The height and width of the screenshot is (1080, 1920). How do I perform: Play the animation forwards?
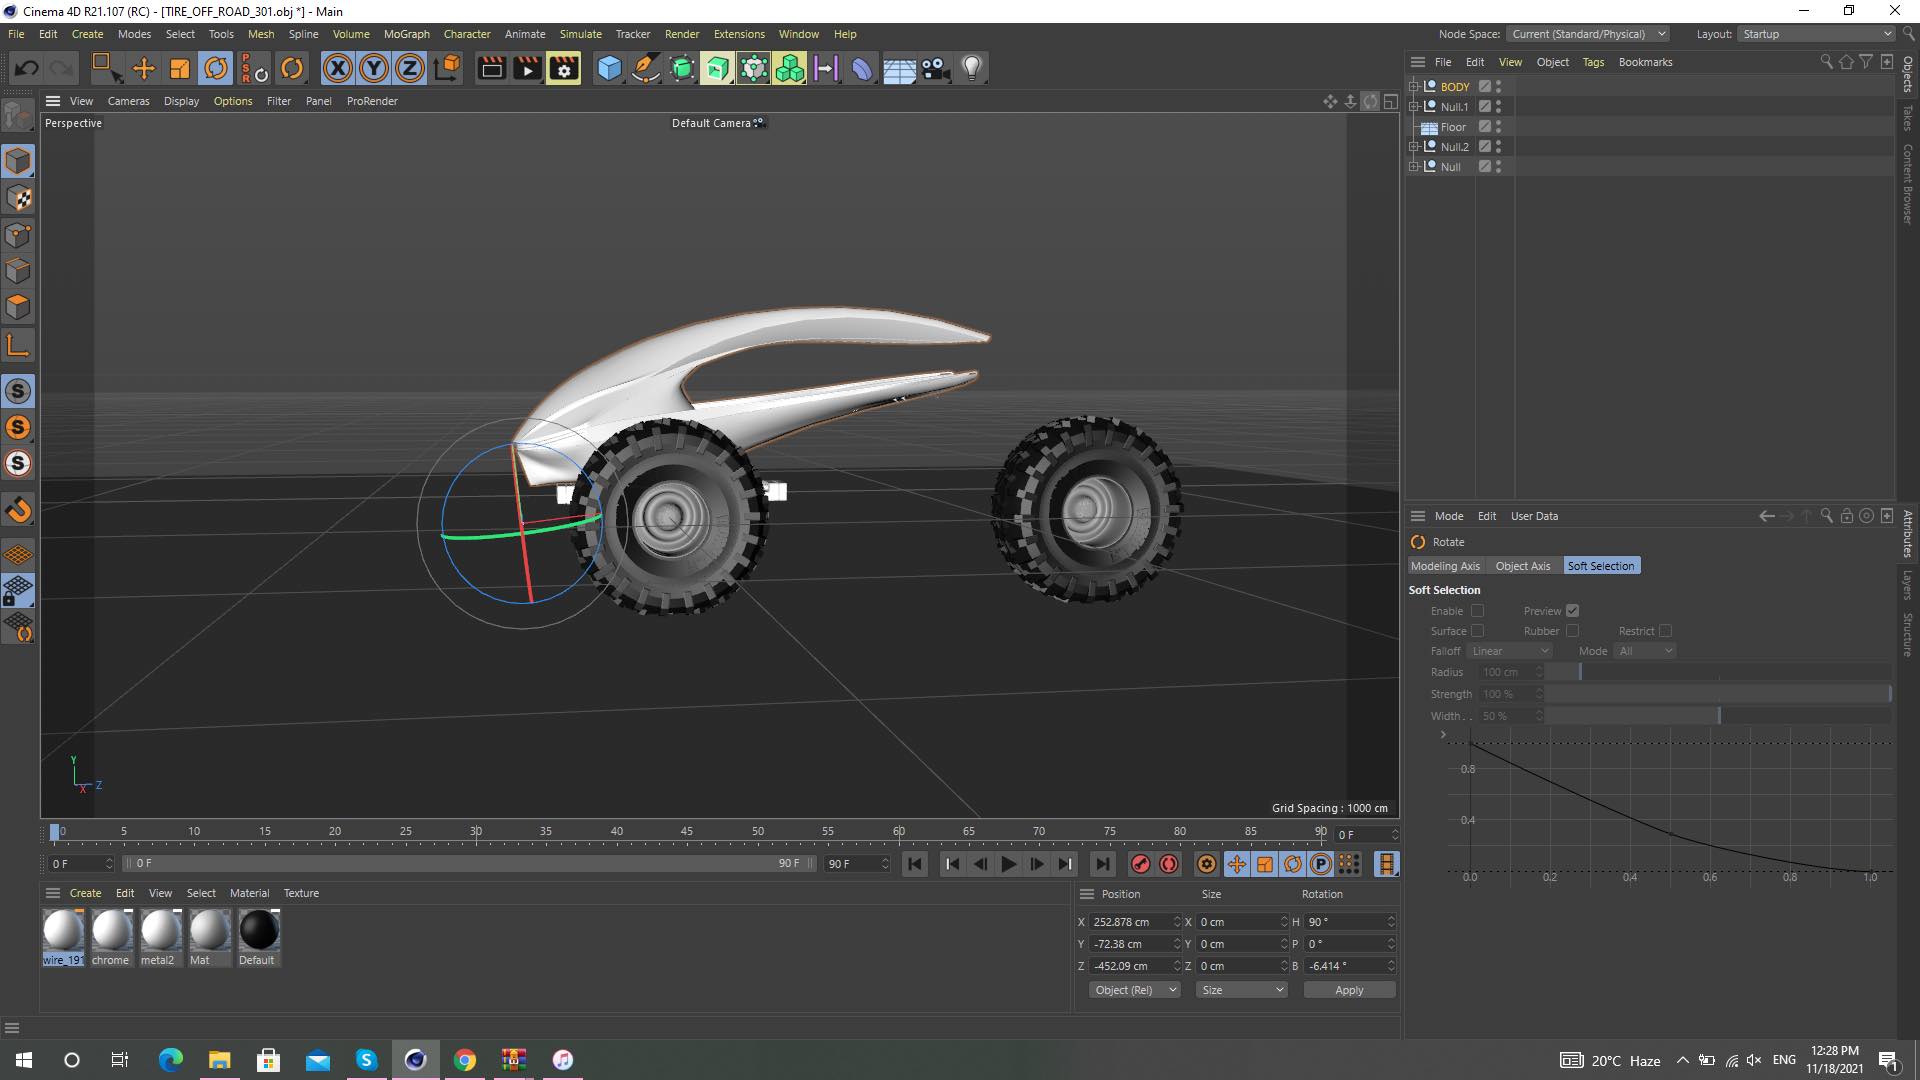point(1008,864)
